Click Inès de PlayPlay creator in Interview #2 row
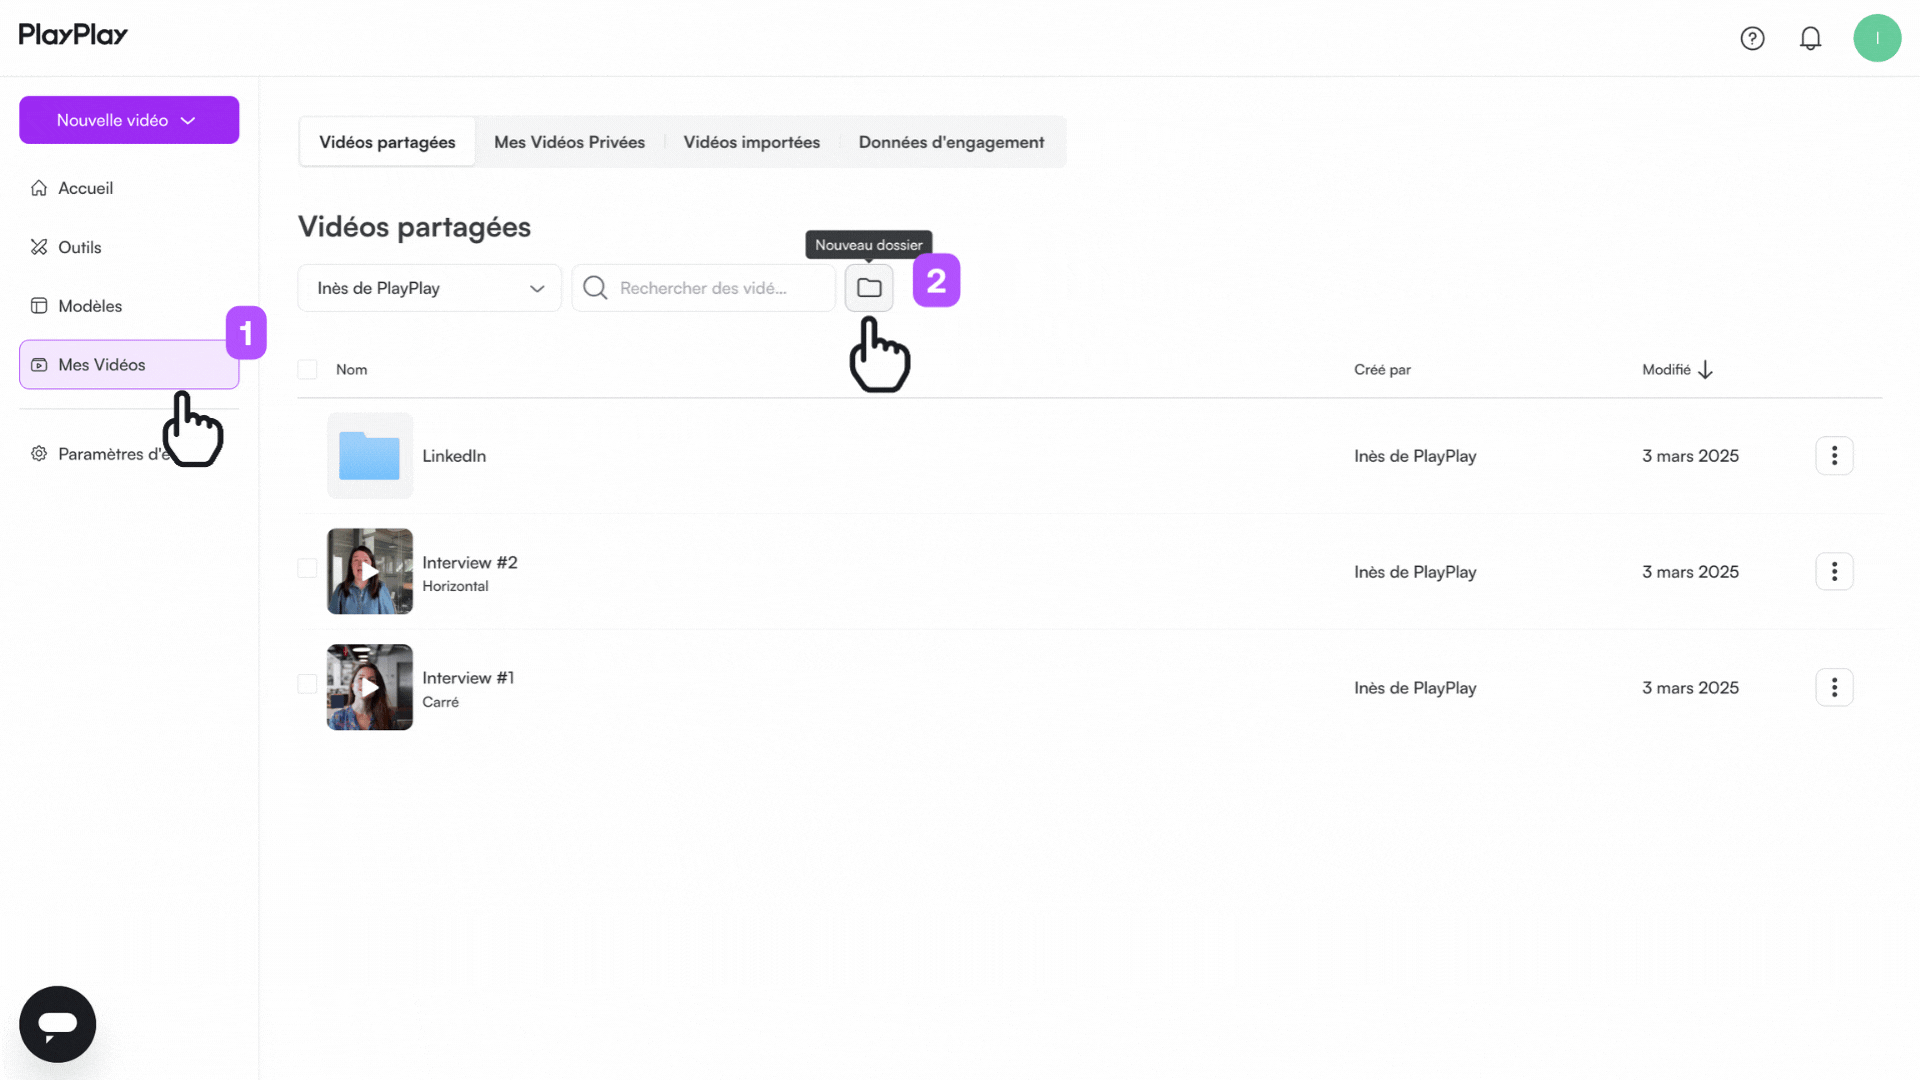This screenshot has width=1920, height=1080. point(1415,572)
